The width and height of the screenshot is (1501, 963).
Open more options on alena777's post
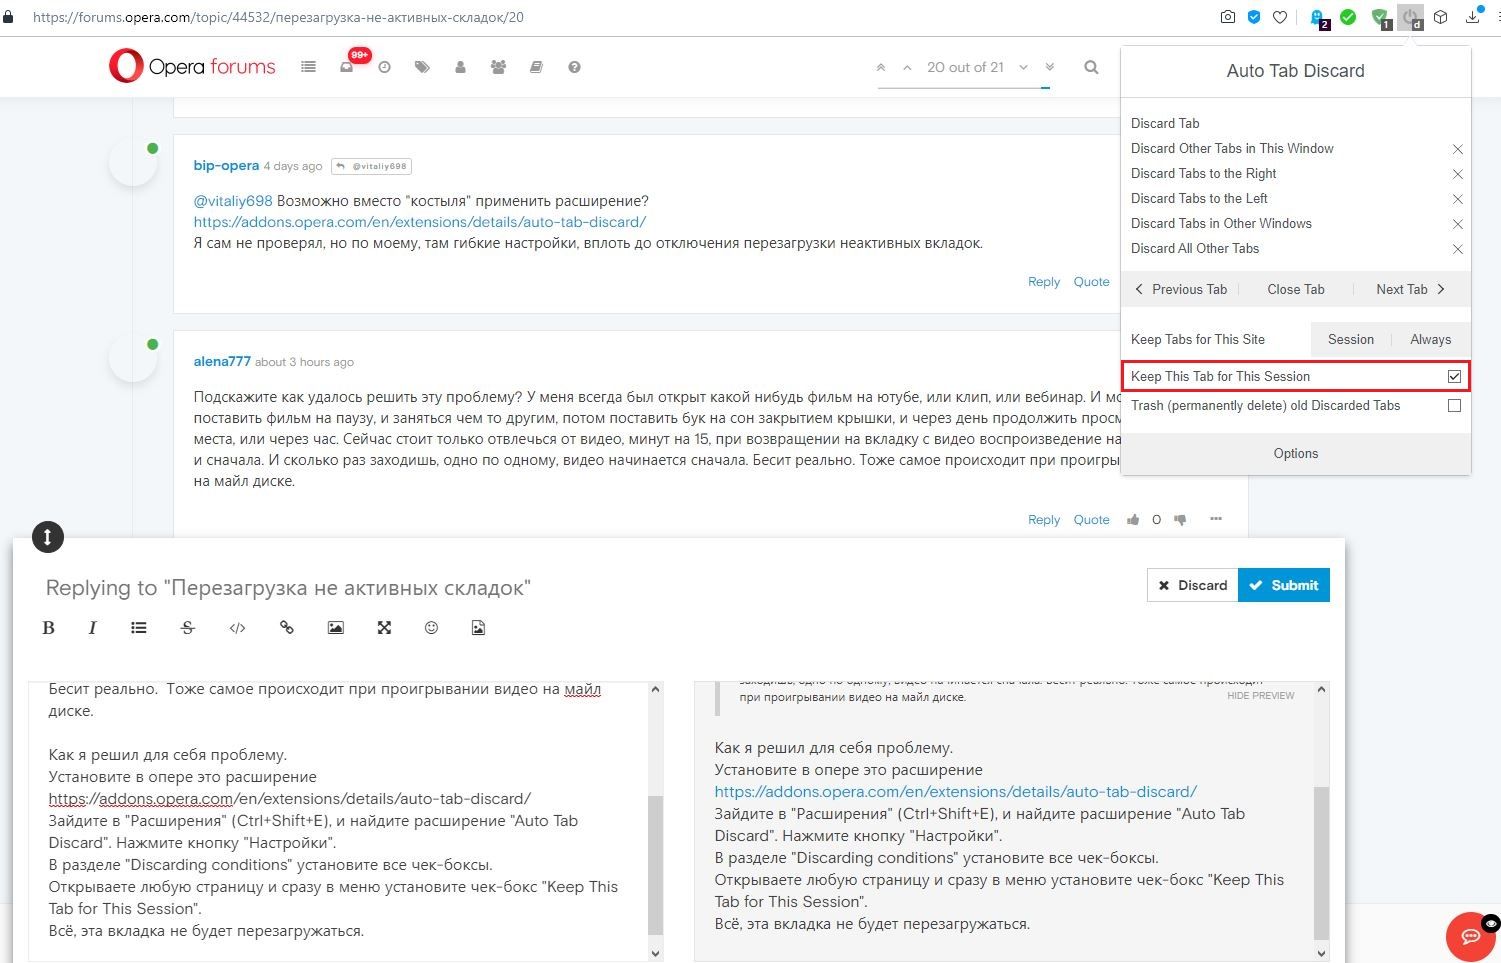1216,519
